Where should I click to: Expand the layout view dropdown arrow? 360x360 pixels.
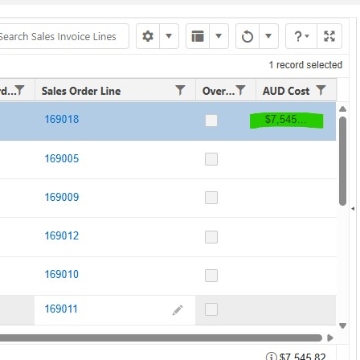click(219, 36)
